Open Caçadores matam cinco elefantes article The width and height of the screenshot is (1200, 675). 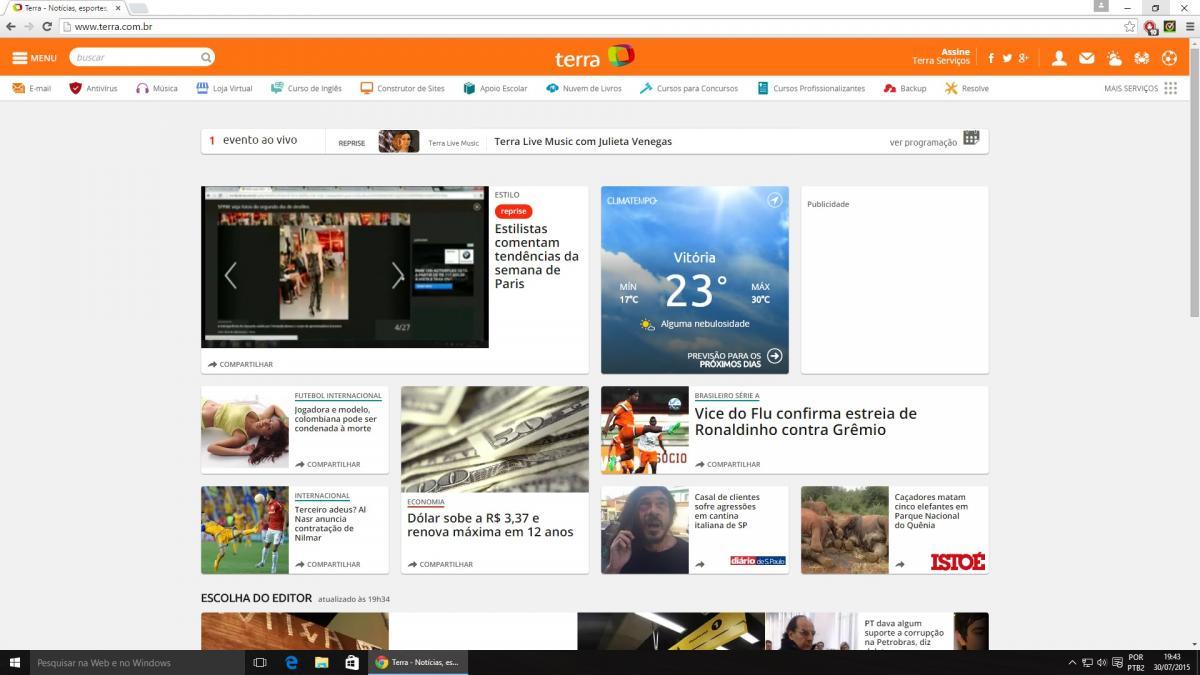(x=931, y=510)
